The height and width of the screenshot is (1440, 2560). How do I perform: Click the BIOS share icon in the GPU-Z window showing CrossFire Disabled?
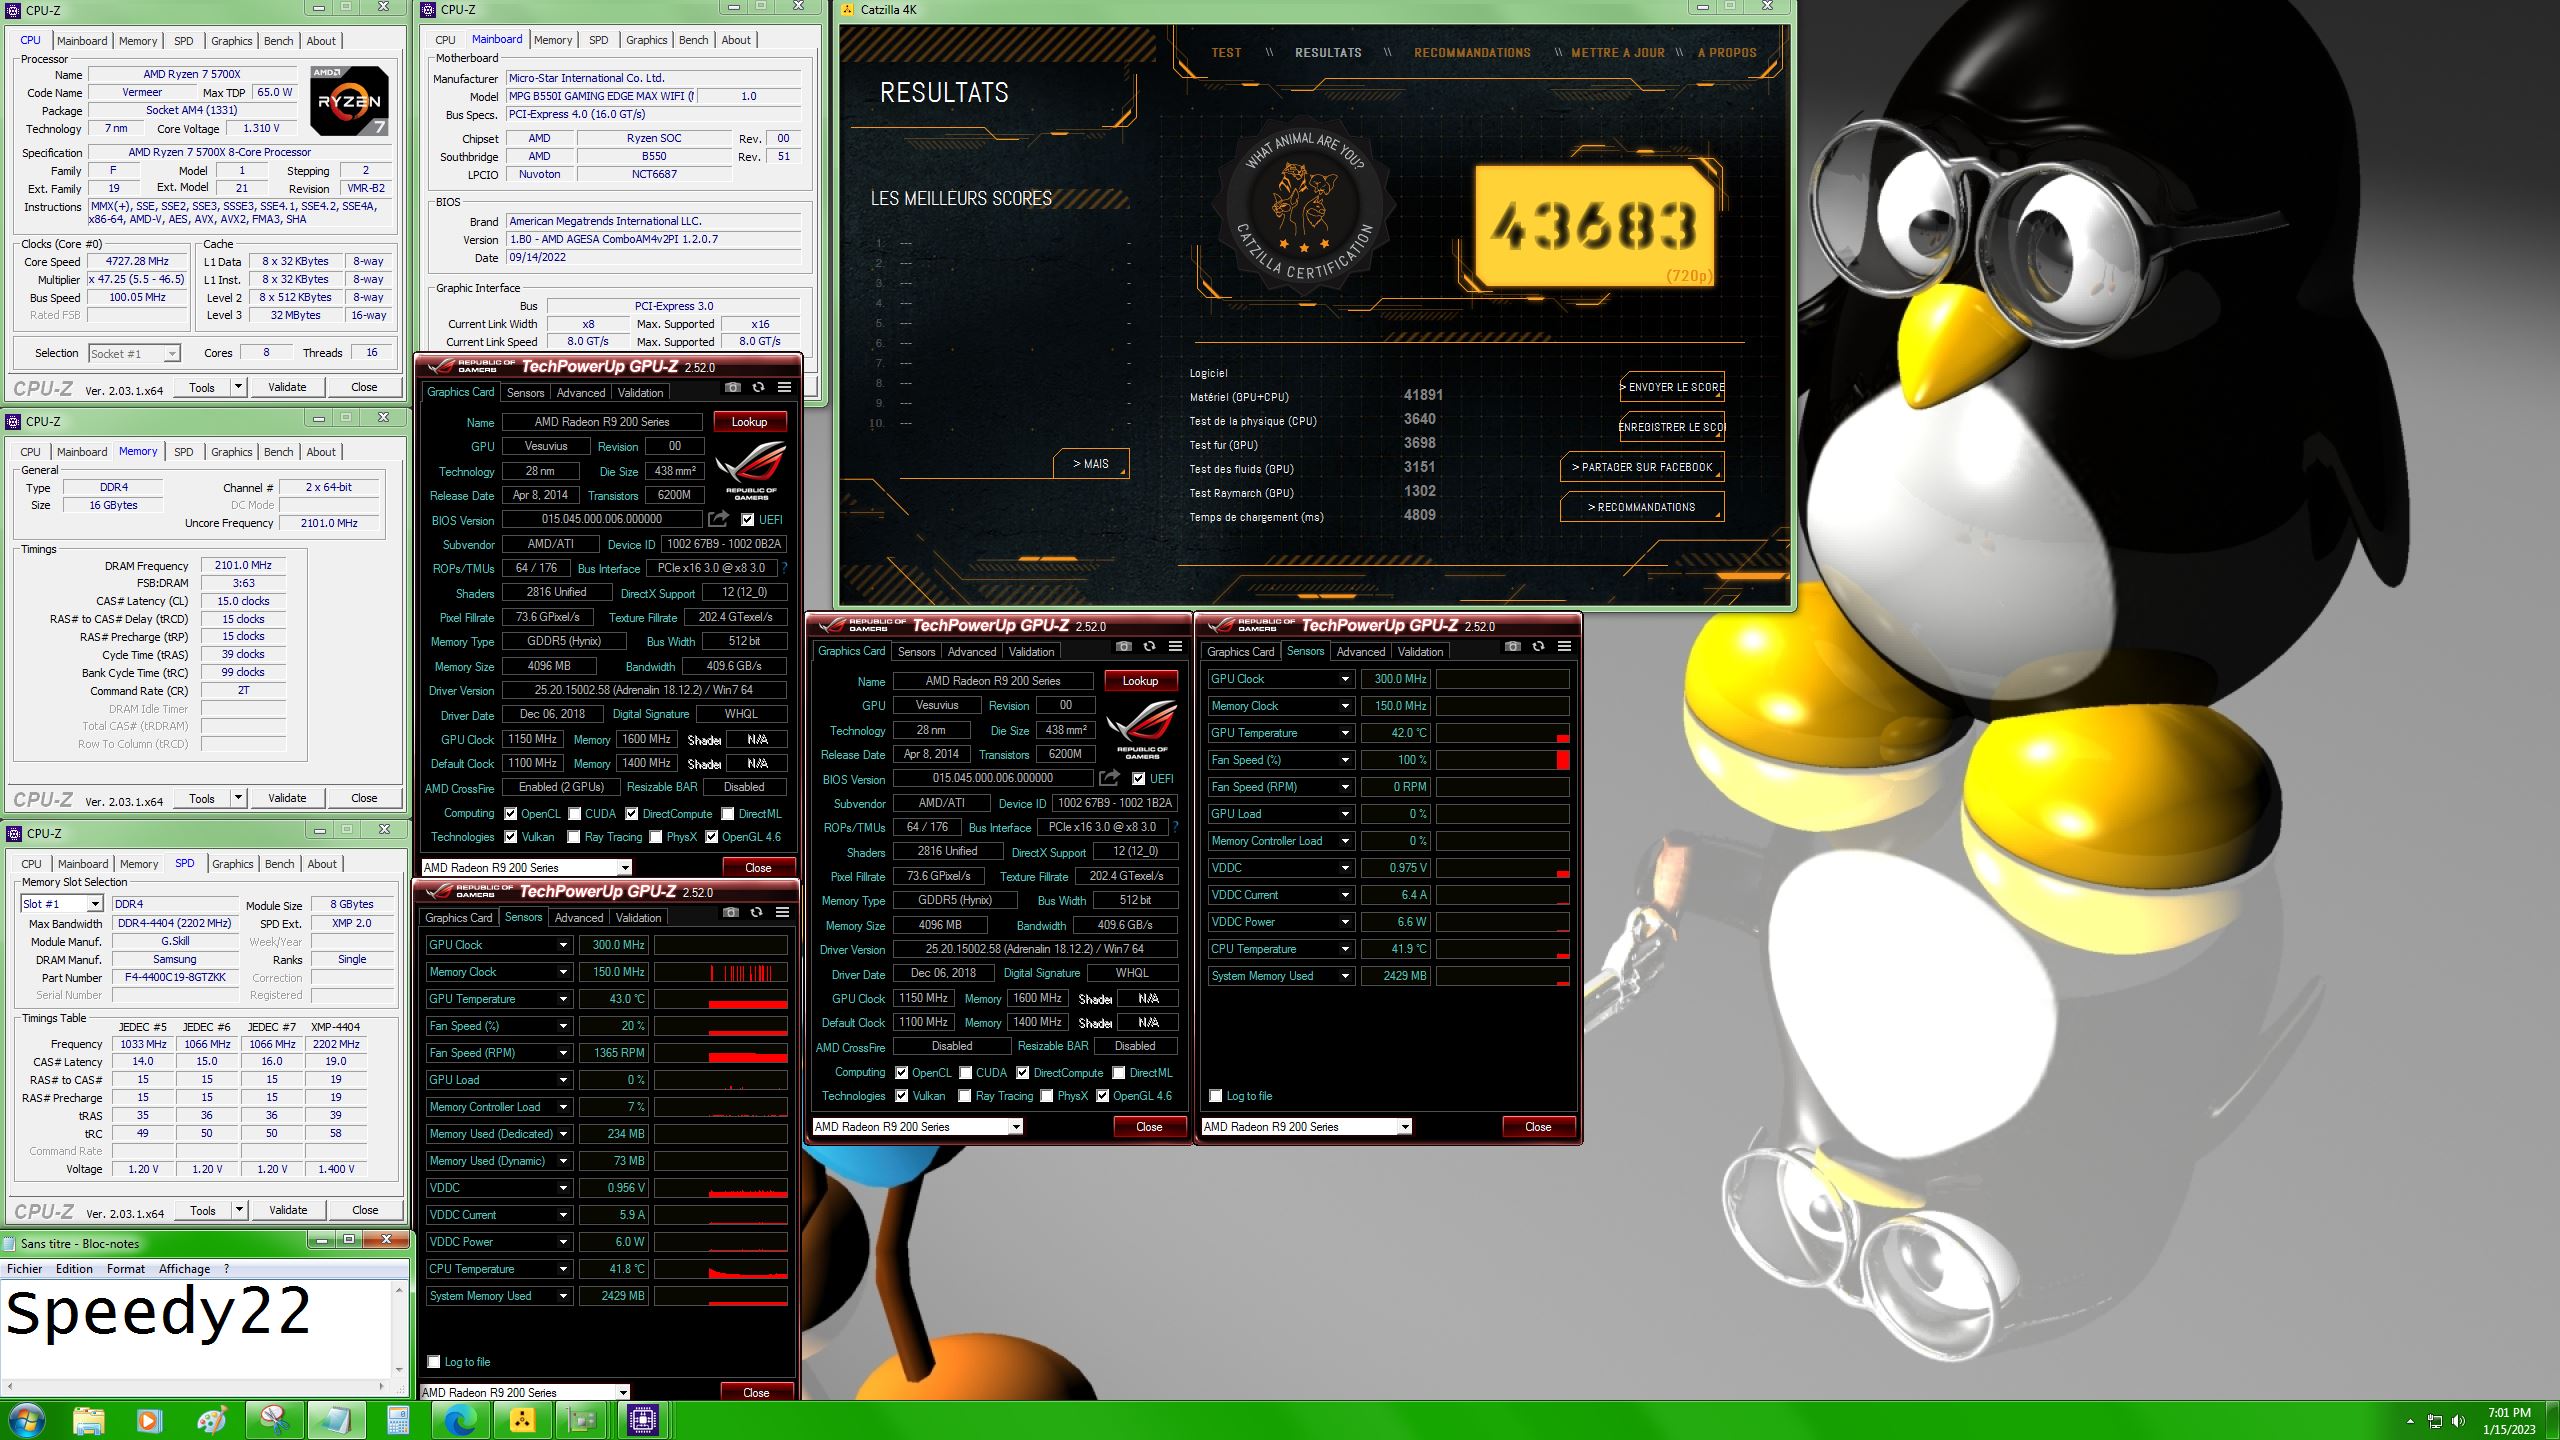[x=1109, y=778]
